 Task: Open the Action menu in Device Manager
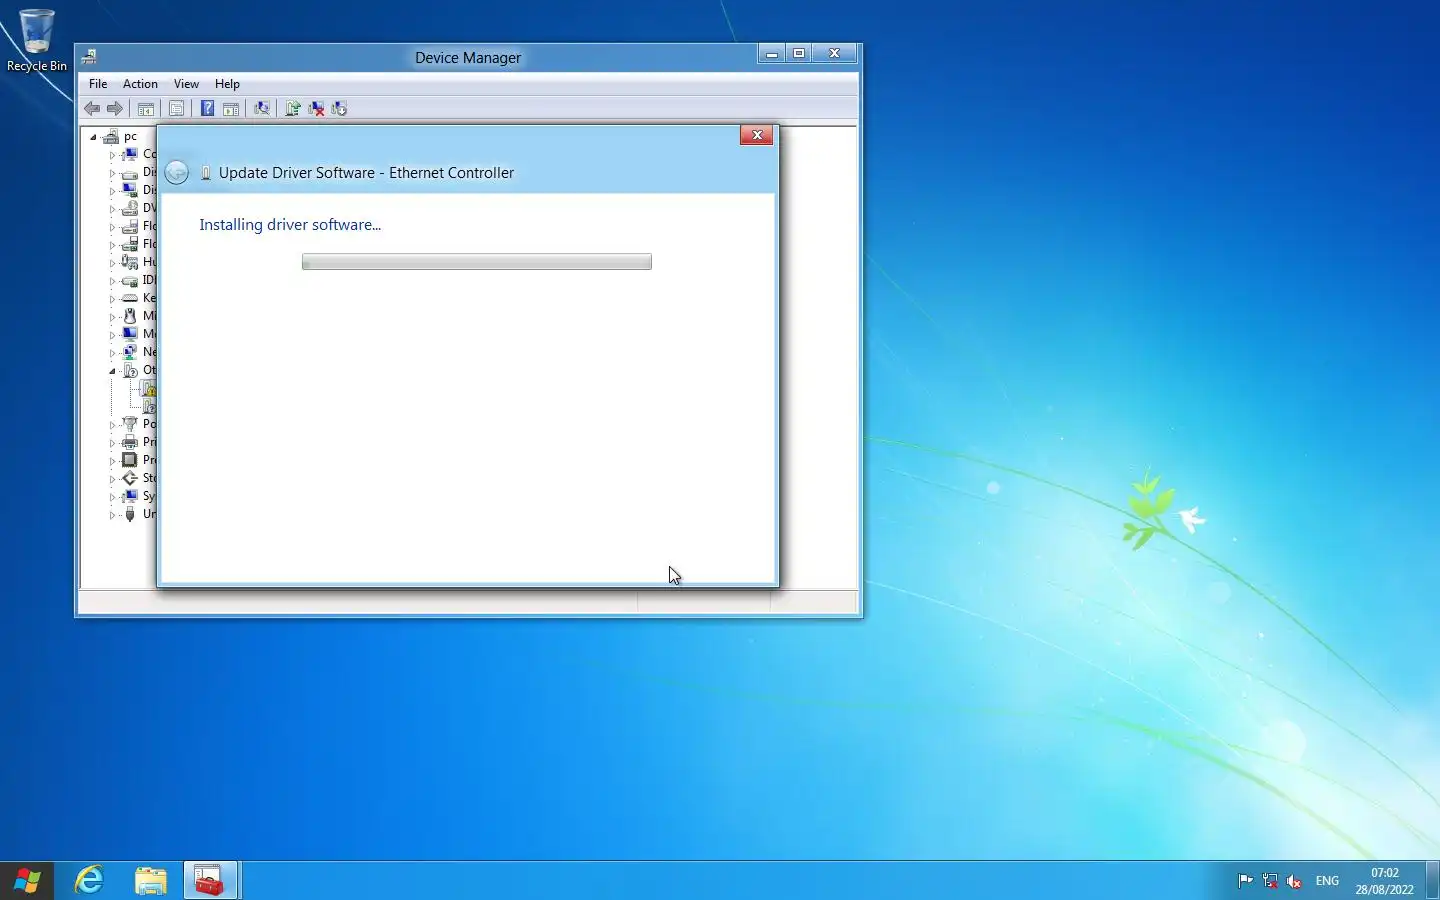[140, 84]
